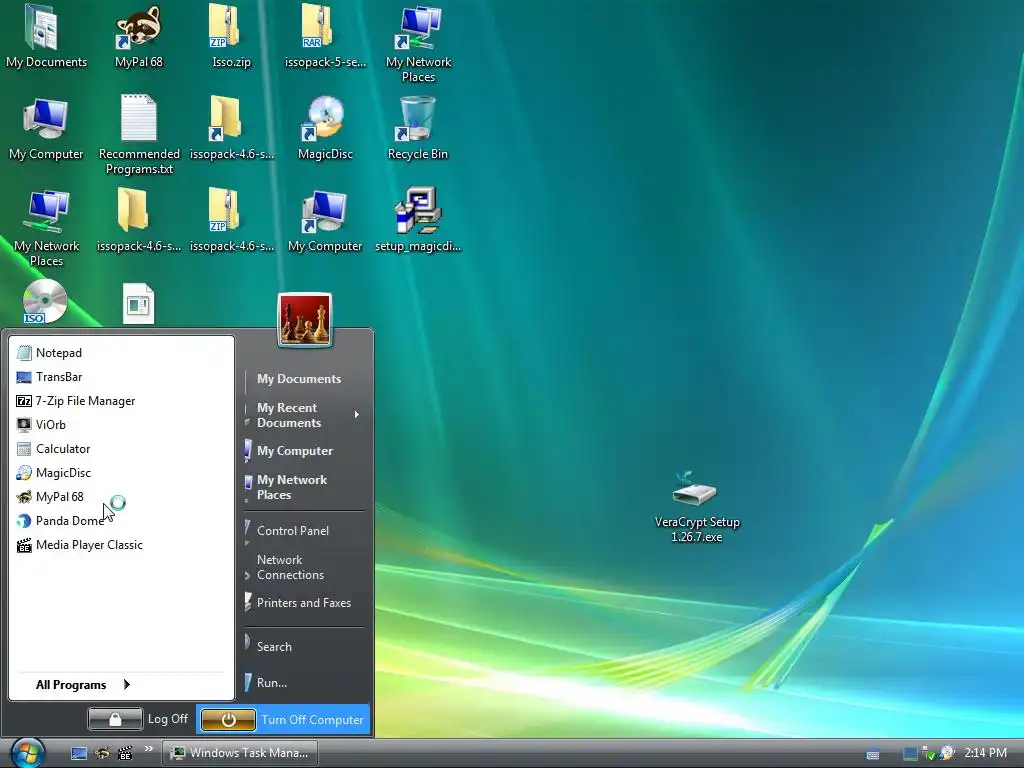Image resolution: width=1024 pixels, height=768 pixels.
Task: Expand the All Programs list
Action: pyautogui.click(x=83, y=684)
